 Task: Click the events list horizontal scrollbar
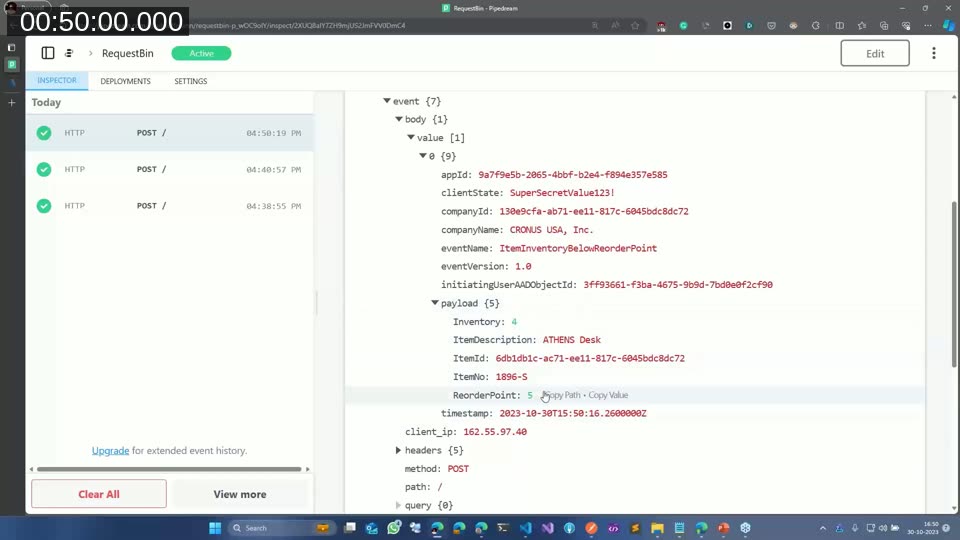tap(169, 469)
